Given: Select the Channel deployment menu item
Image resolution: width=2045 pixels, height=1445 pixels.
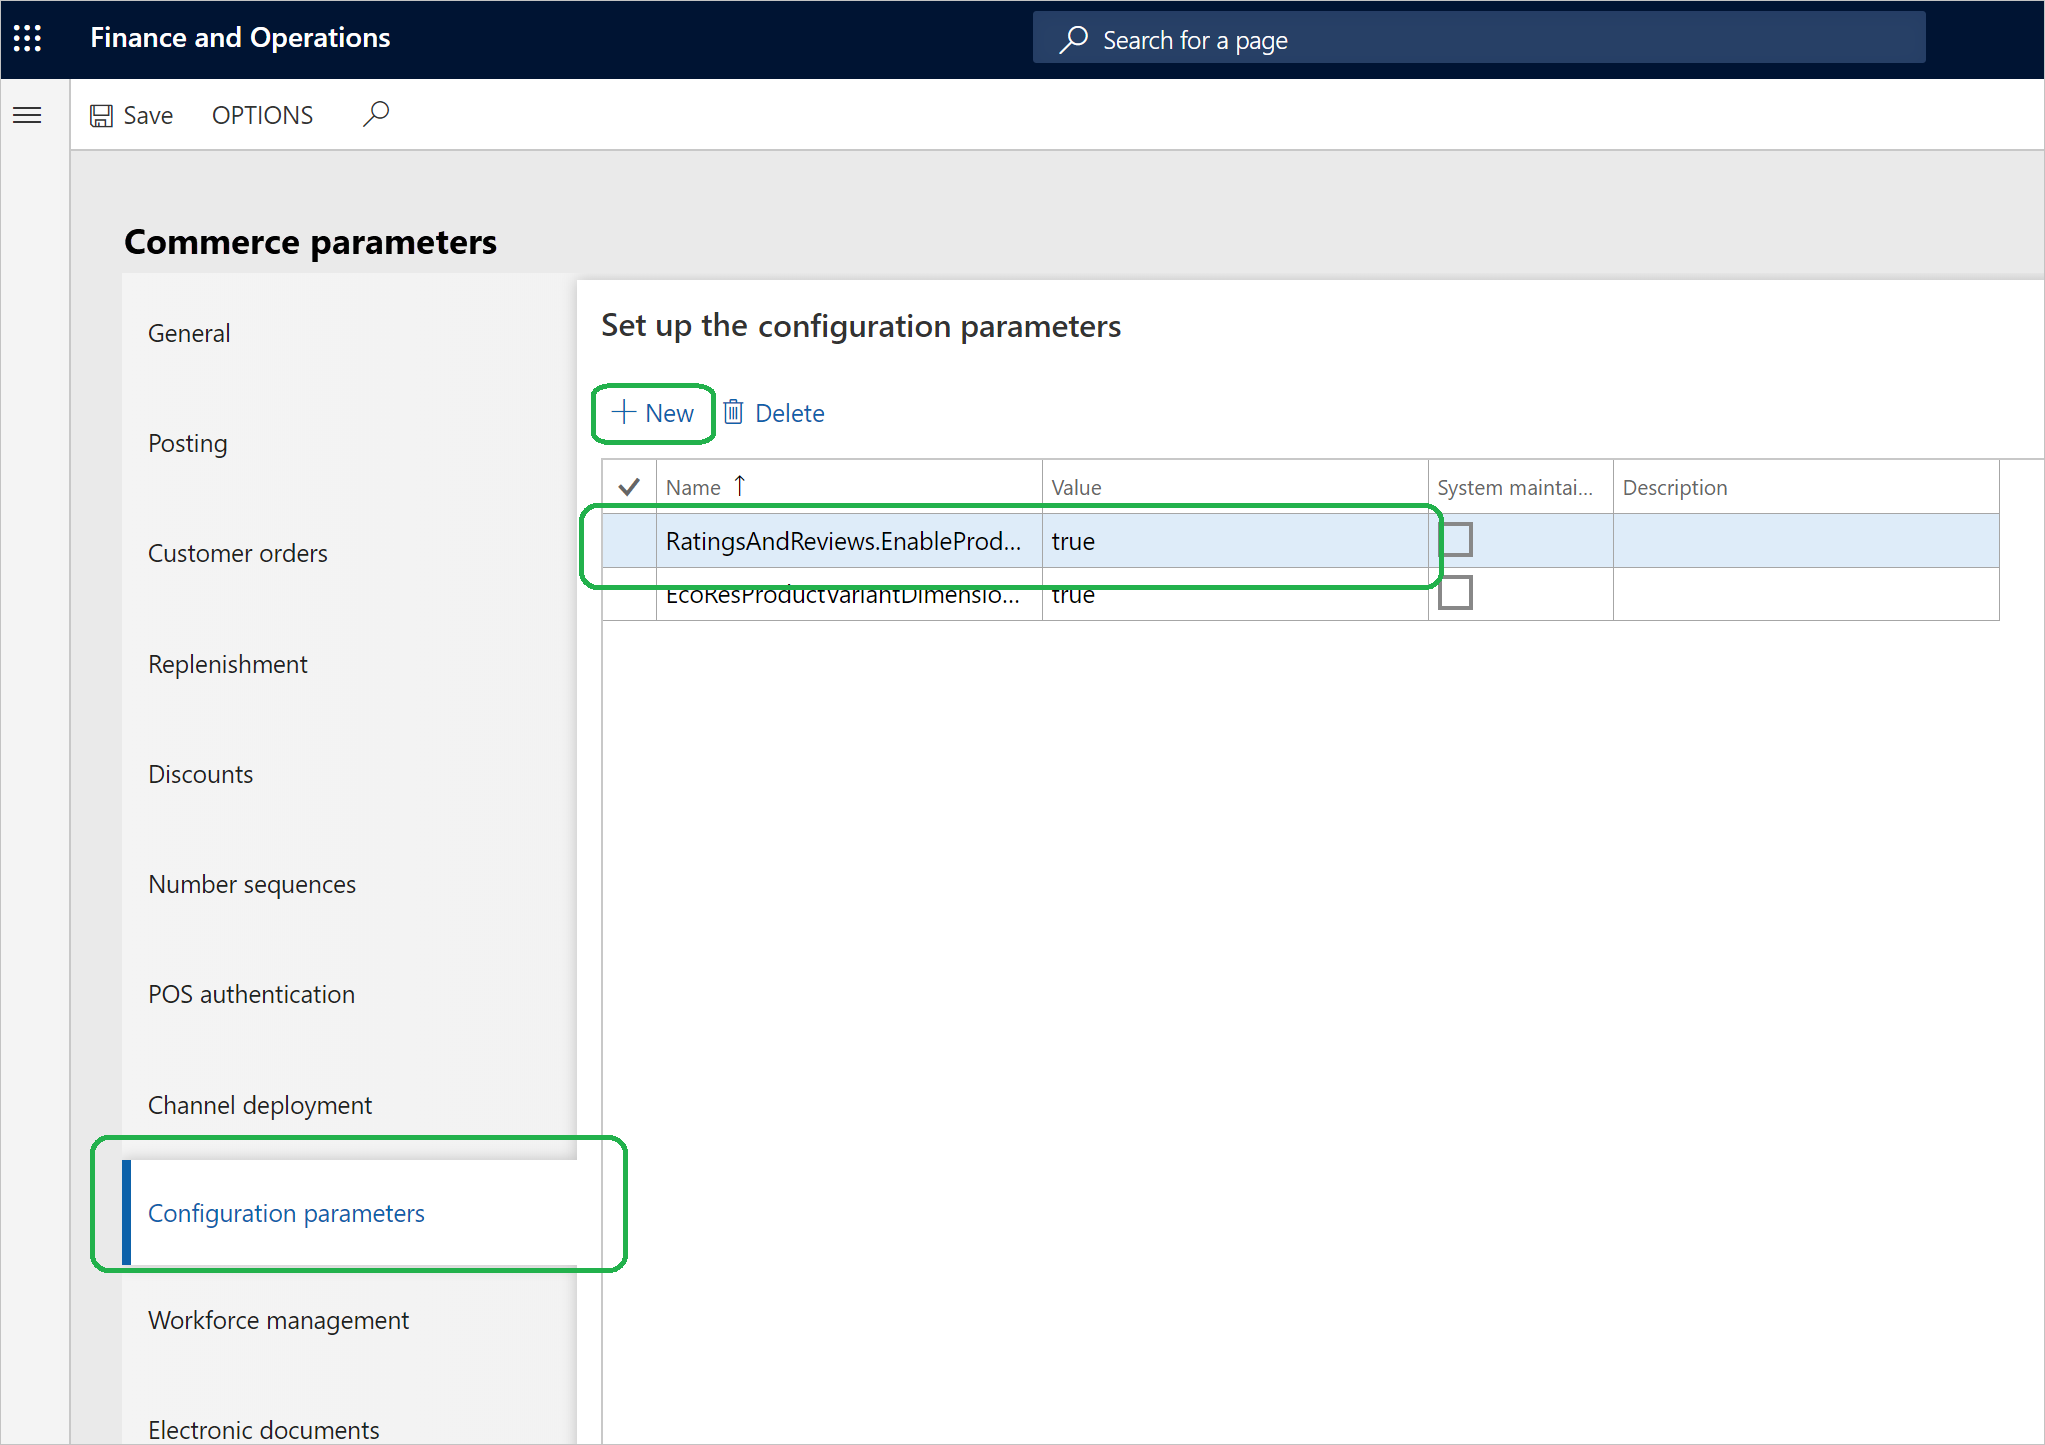Looking at the screenshot, I should click(x=260, y=1103).
